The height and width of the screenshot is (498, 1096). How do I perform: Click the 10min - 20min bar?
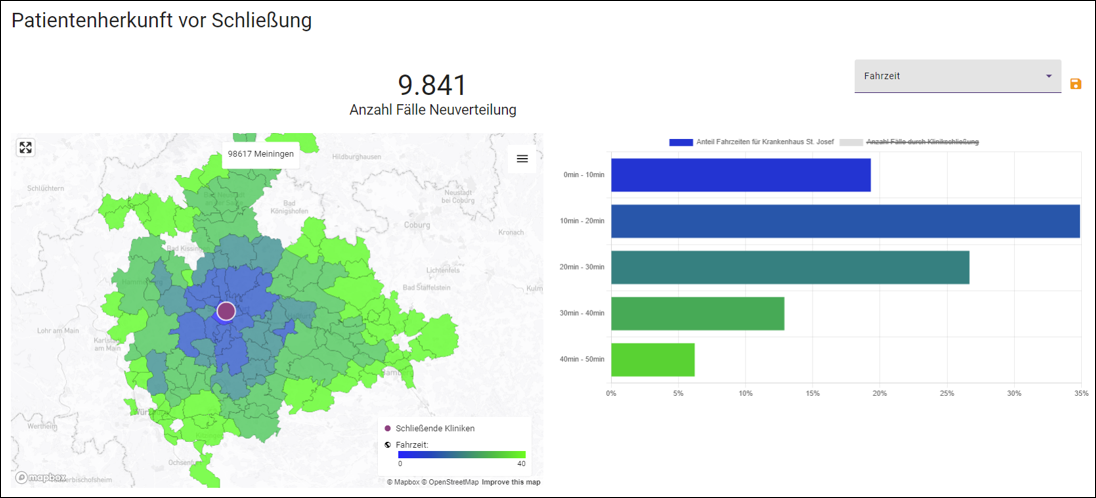click(845, 221)
